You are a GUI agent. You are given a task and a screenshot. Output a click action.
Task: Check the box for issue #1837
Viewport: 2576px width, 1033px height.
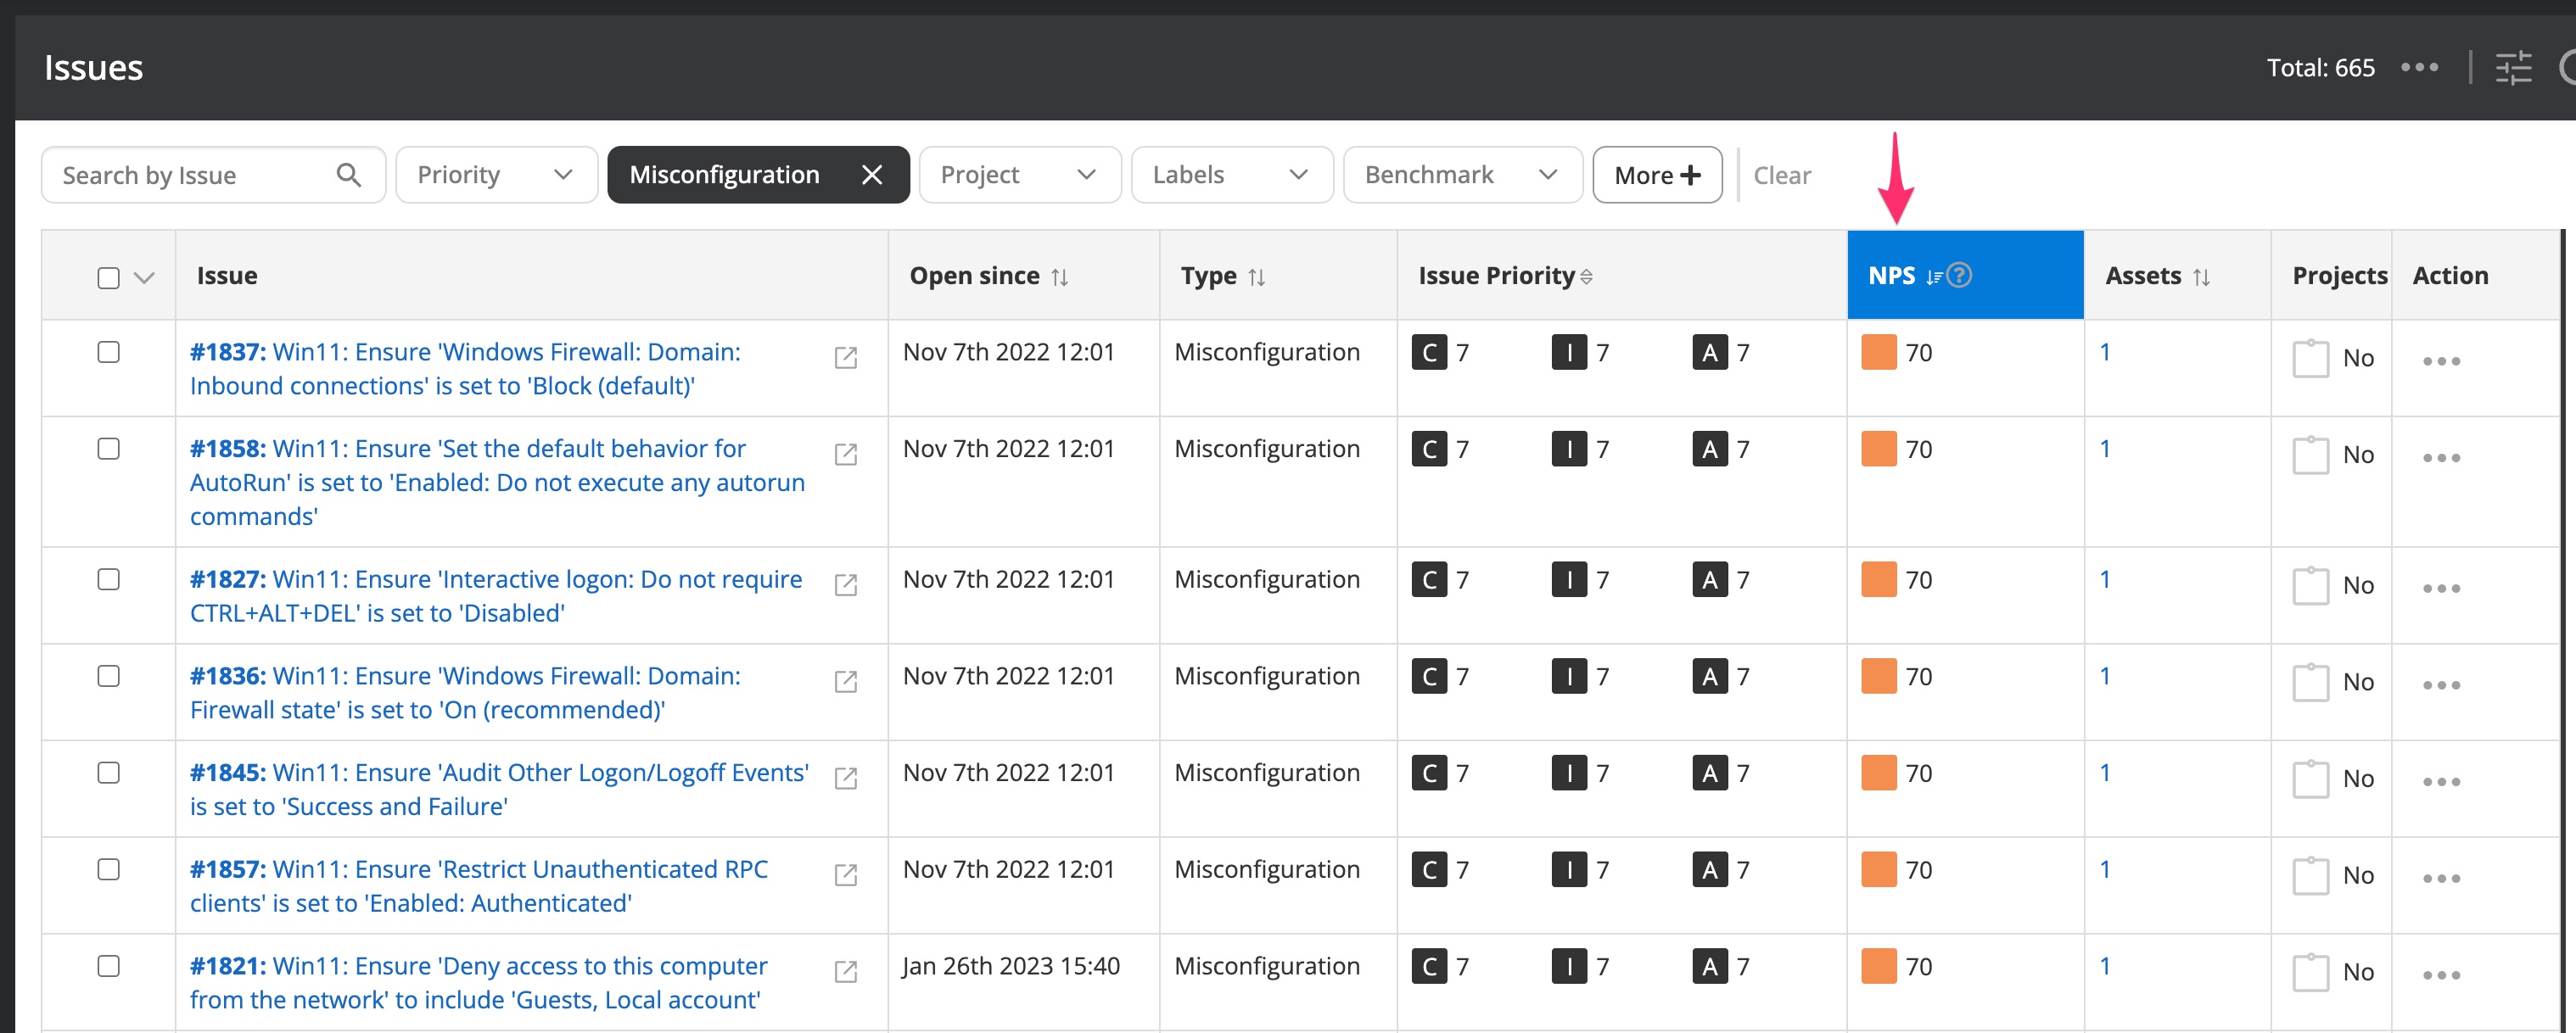coord(108,352)
